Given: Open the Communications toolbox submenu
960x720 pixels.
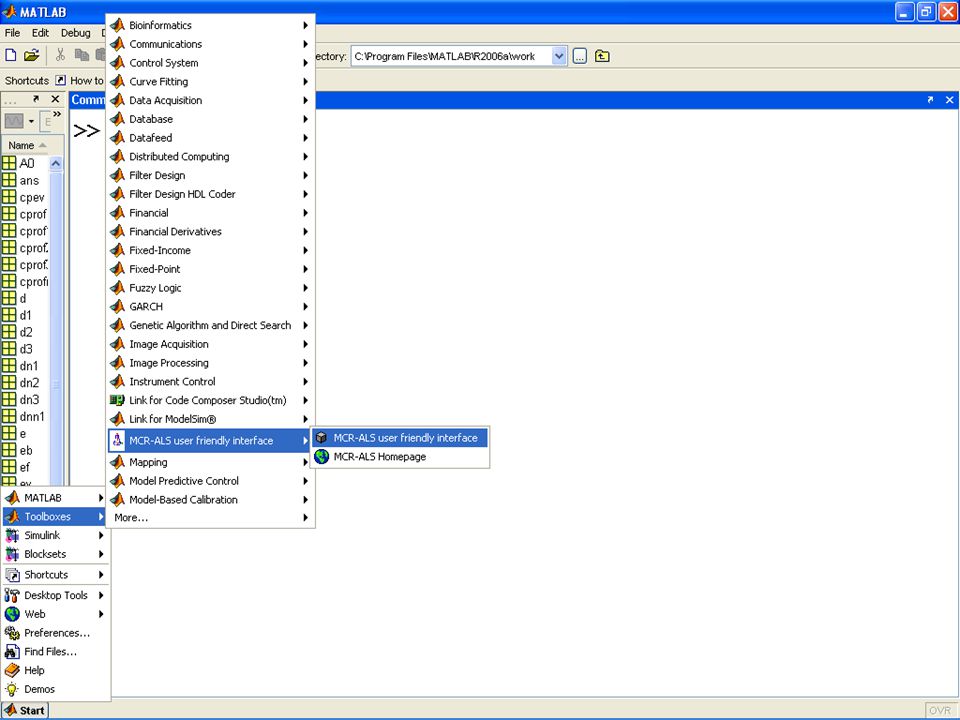Looking at the screenshot, I should (x=210, y=44).
